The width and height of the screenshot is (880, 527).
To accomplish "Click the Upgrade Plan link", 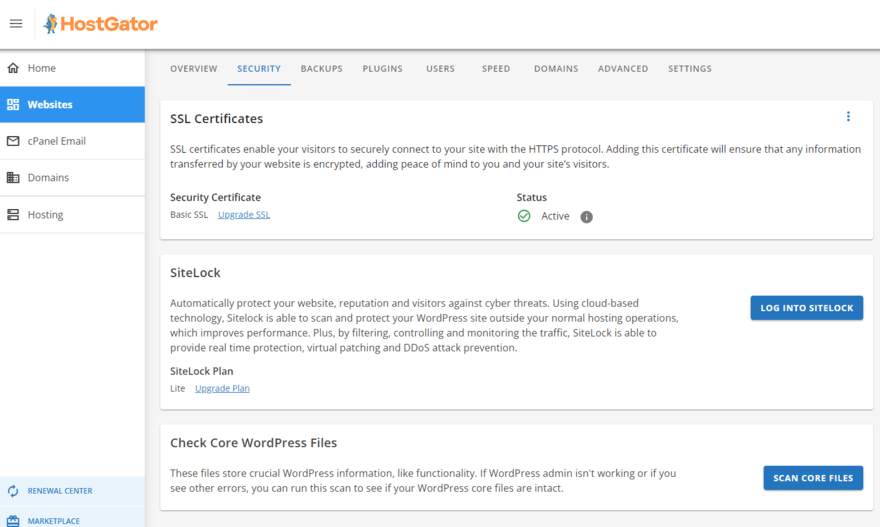I will pyautogui.click(x=222, y=388).
